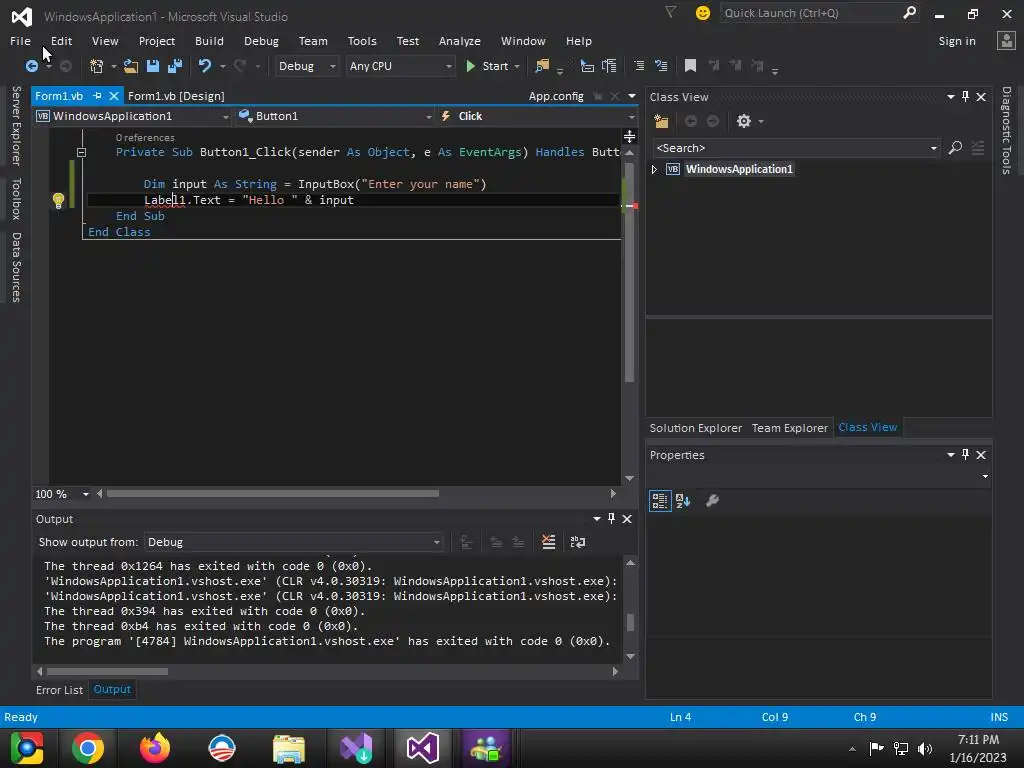This screenshot has height=768, width=1024.
Task: Save the current file with disk icon
Action: 153,66
